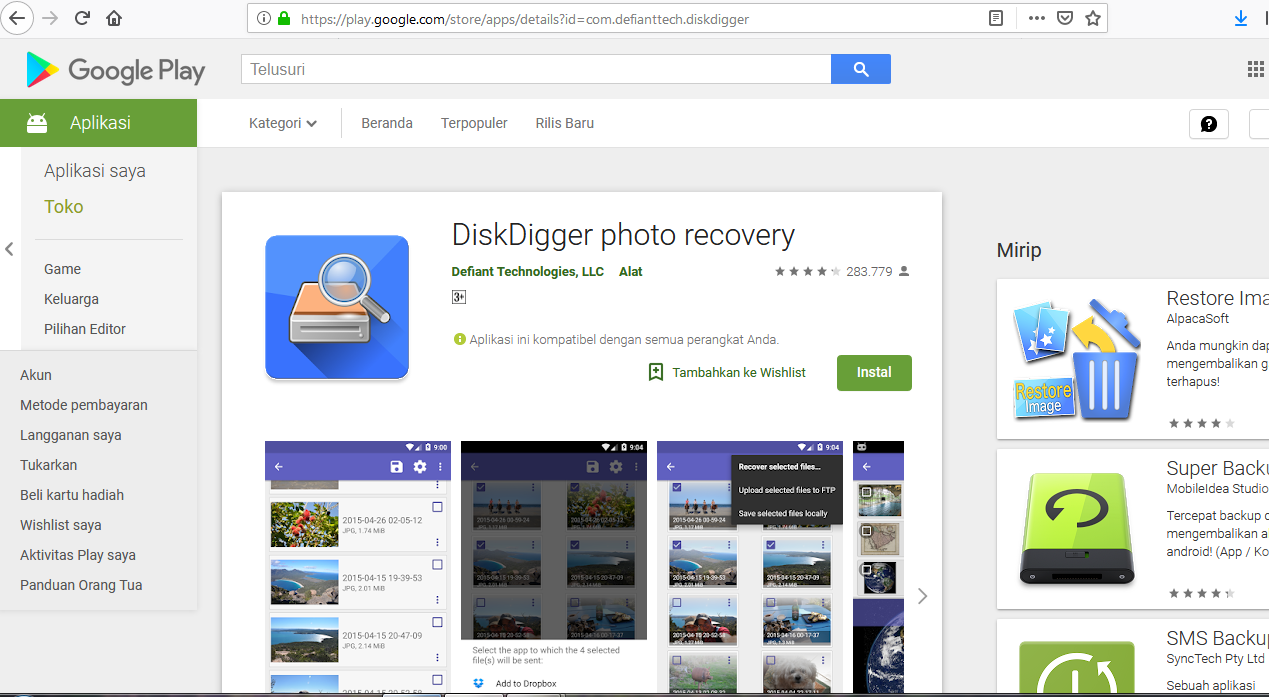This screenshot has height=697, width=1269.
Task: Open Pilihan Editor link
Action: click(85, 329)
